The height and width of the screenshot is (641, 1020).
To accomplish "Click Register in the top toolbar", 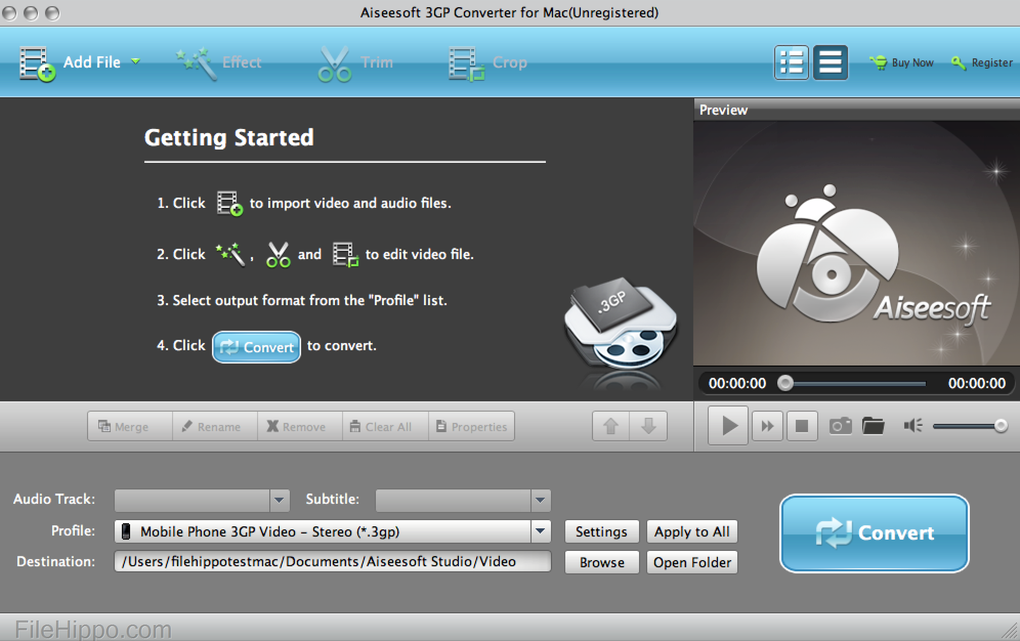I will coord(982,62).
